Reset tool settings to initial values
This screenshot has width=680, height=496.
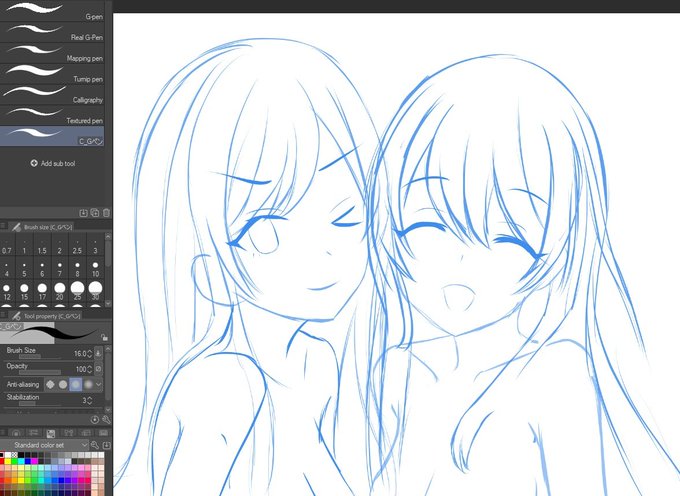tap(95, 420)
